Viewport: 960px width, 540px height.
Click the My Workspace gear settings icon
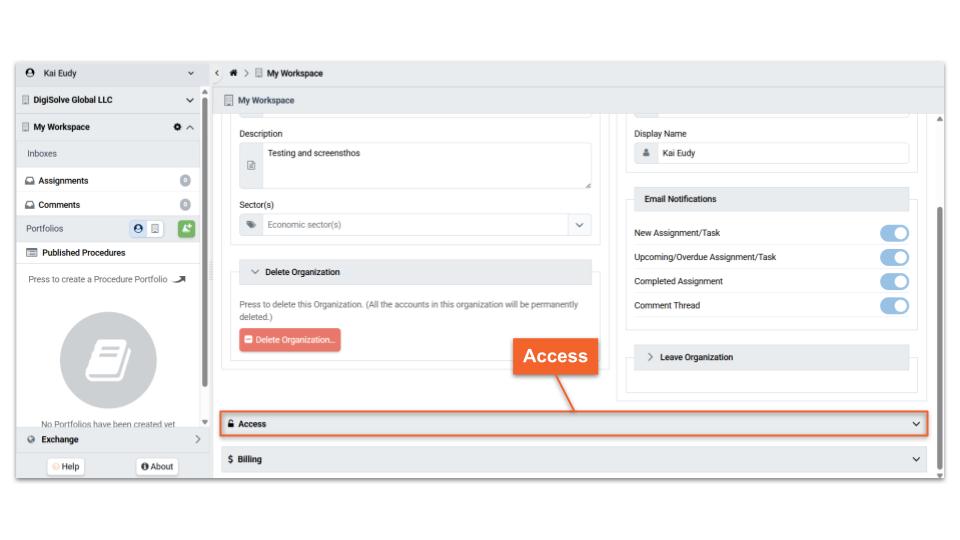point(177,127)
